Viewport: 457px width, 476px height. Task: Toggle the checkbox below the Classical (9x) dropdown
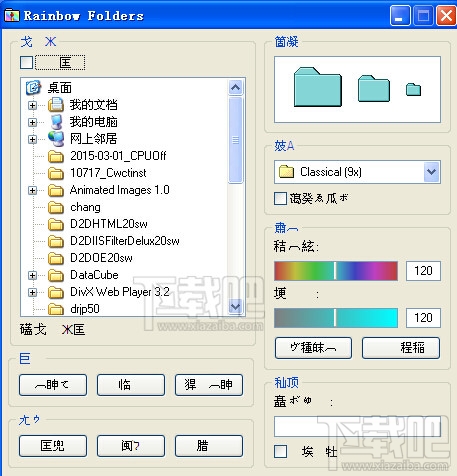click(x=280, y=198)
